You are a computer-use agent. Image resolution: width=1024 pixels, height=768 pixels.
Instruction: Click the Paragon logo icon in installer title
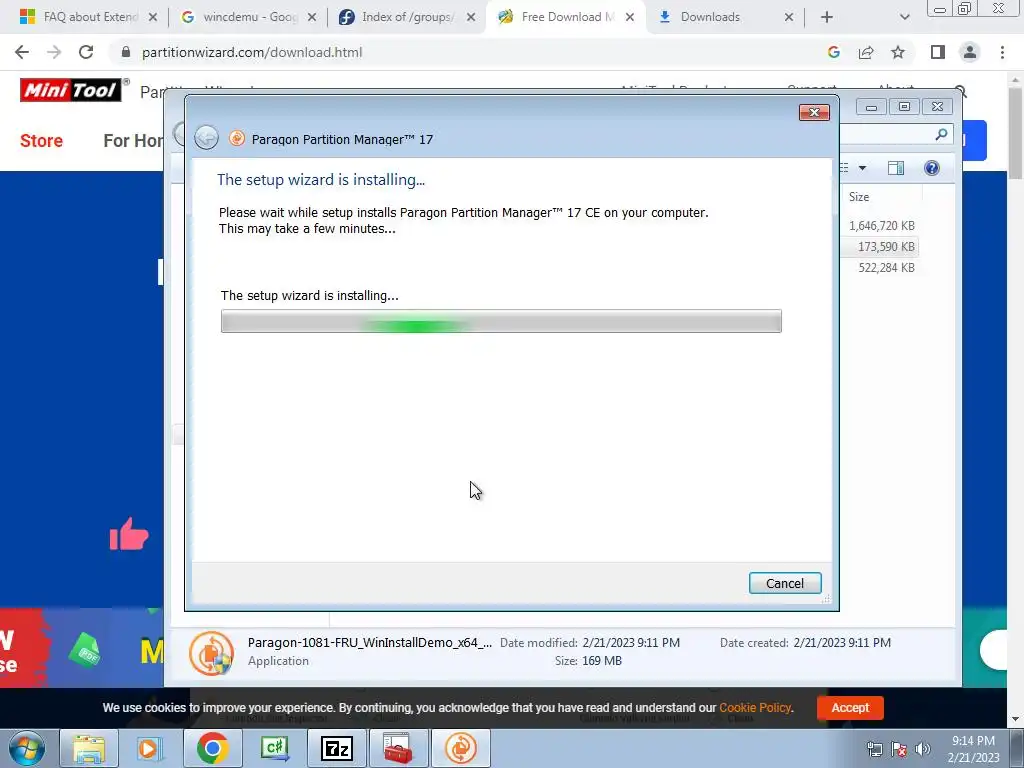click(x=237, y=138)
